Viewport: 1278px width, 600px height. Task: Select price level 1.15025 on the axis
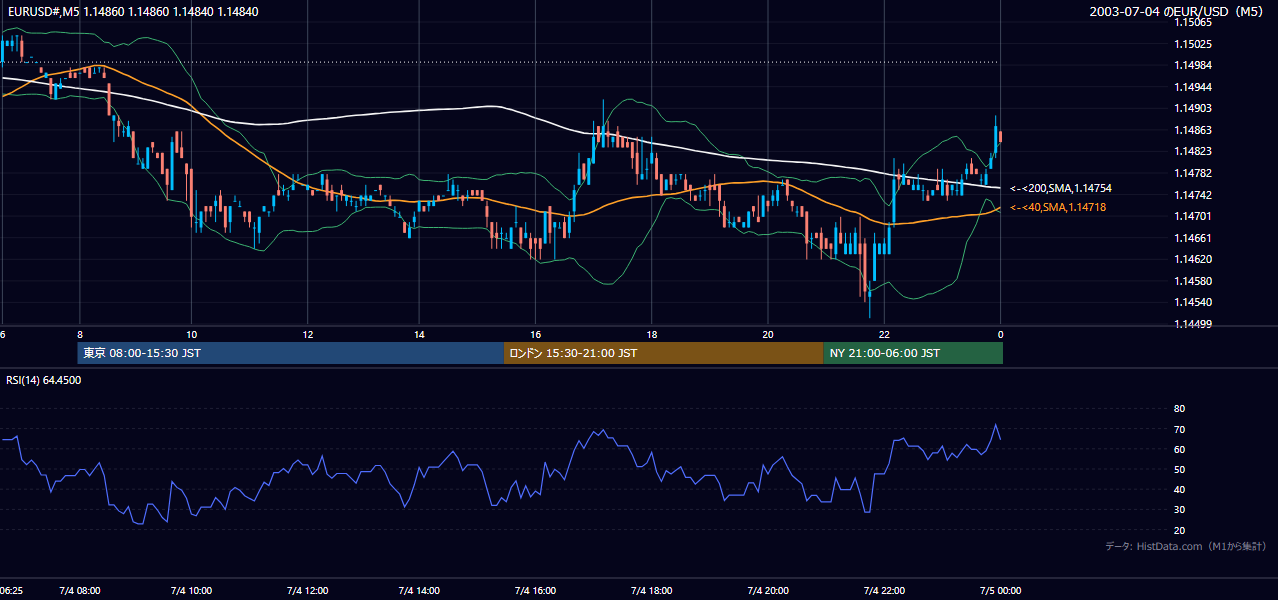(x=1192, y=44)
